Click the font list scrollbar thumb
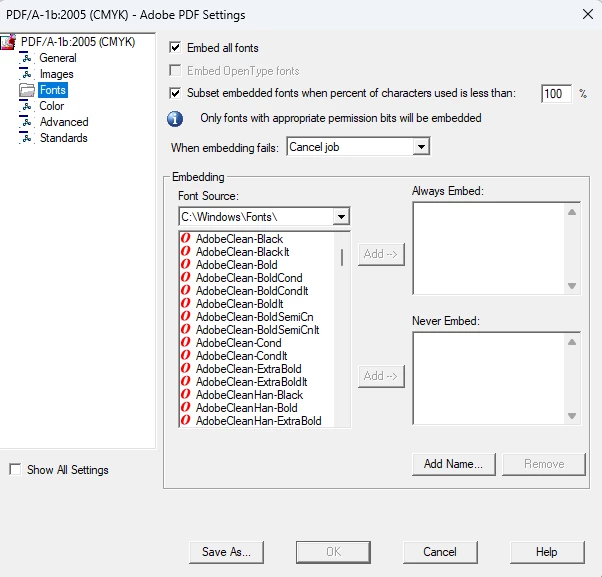This screenshot has width=602, height=577. pyautogui.click(x=342, y=257)
